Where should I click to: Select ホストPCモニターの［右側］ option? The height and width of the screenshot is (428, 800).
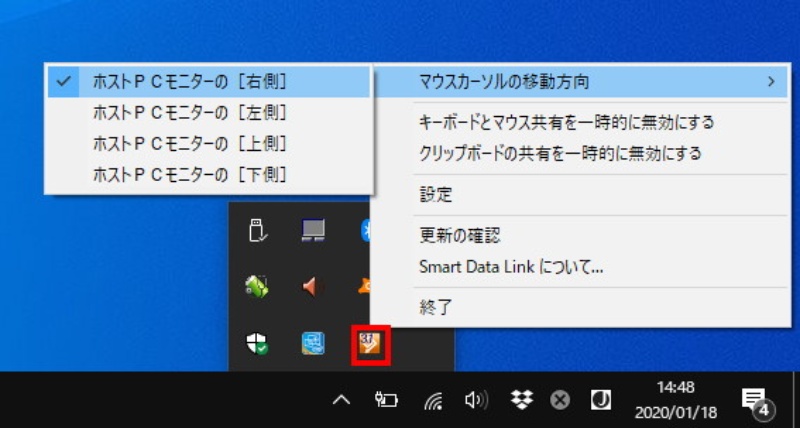point(209,82)
